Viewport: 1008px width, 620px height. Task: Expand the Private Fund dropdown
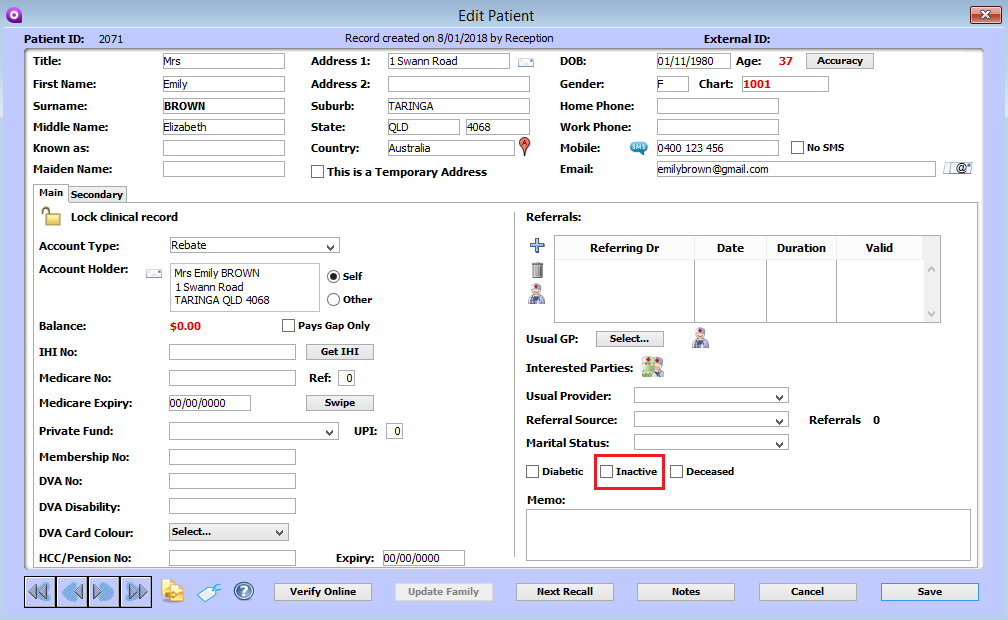click(x=254, y=431)
